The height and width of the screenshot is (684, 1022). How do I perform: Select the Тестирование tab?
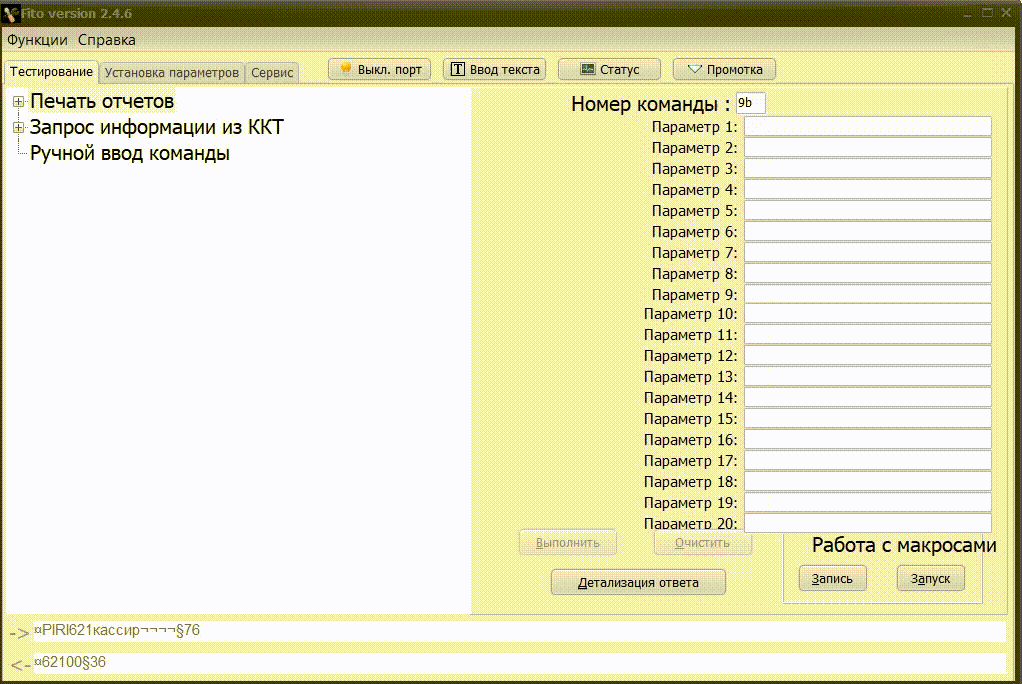[x=51, y=72]
